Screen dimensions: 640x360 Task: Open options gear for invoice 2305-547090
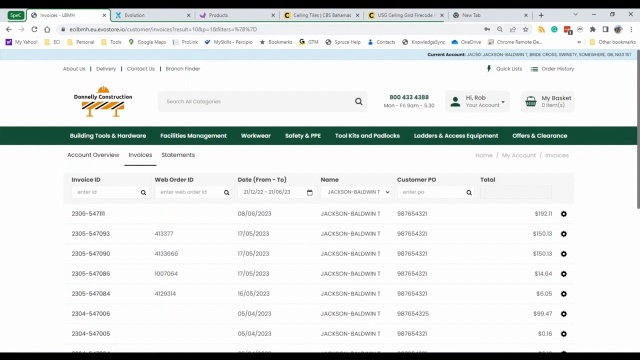point(564,254)
